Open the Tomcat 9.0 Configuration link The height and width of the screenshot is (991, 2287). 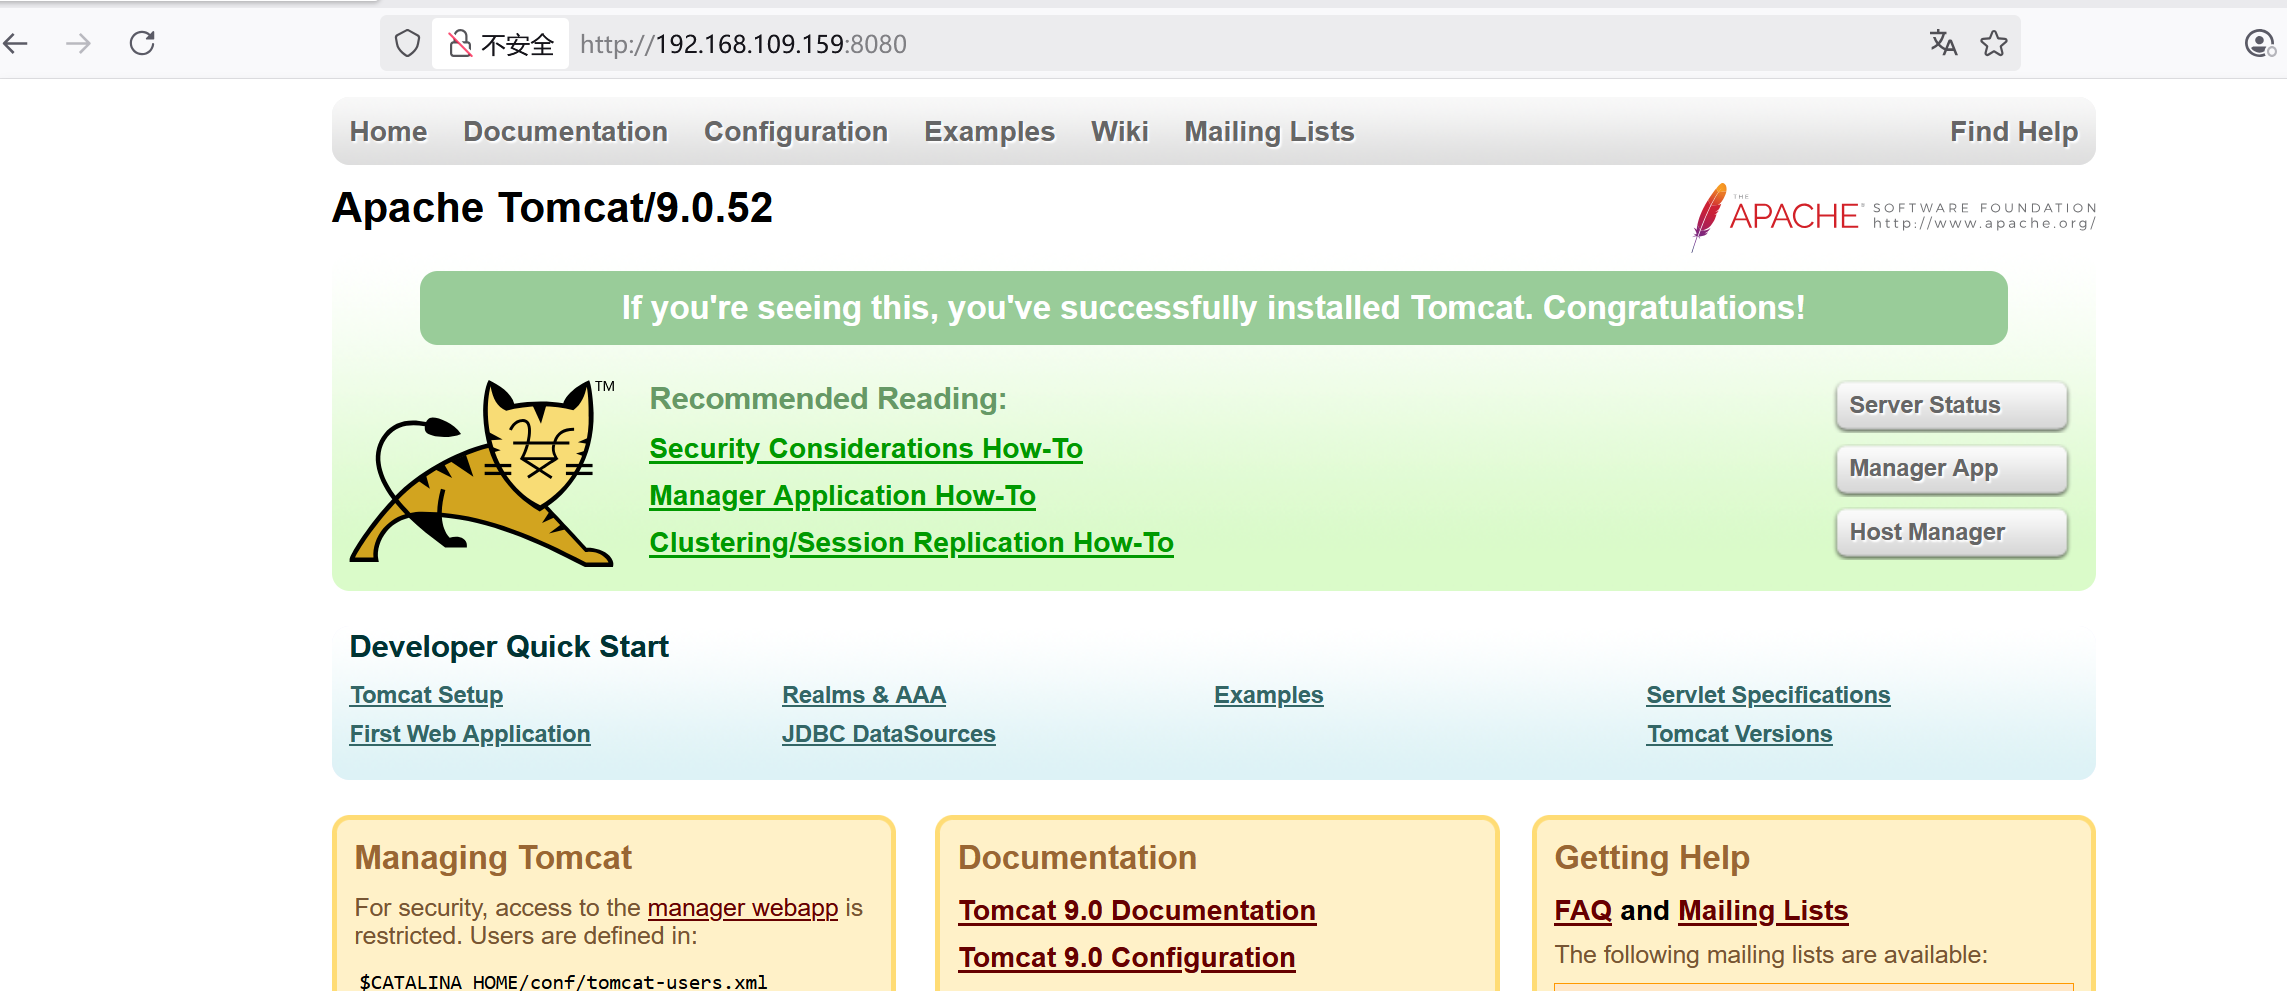coord(1127,958)
